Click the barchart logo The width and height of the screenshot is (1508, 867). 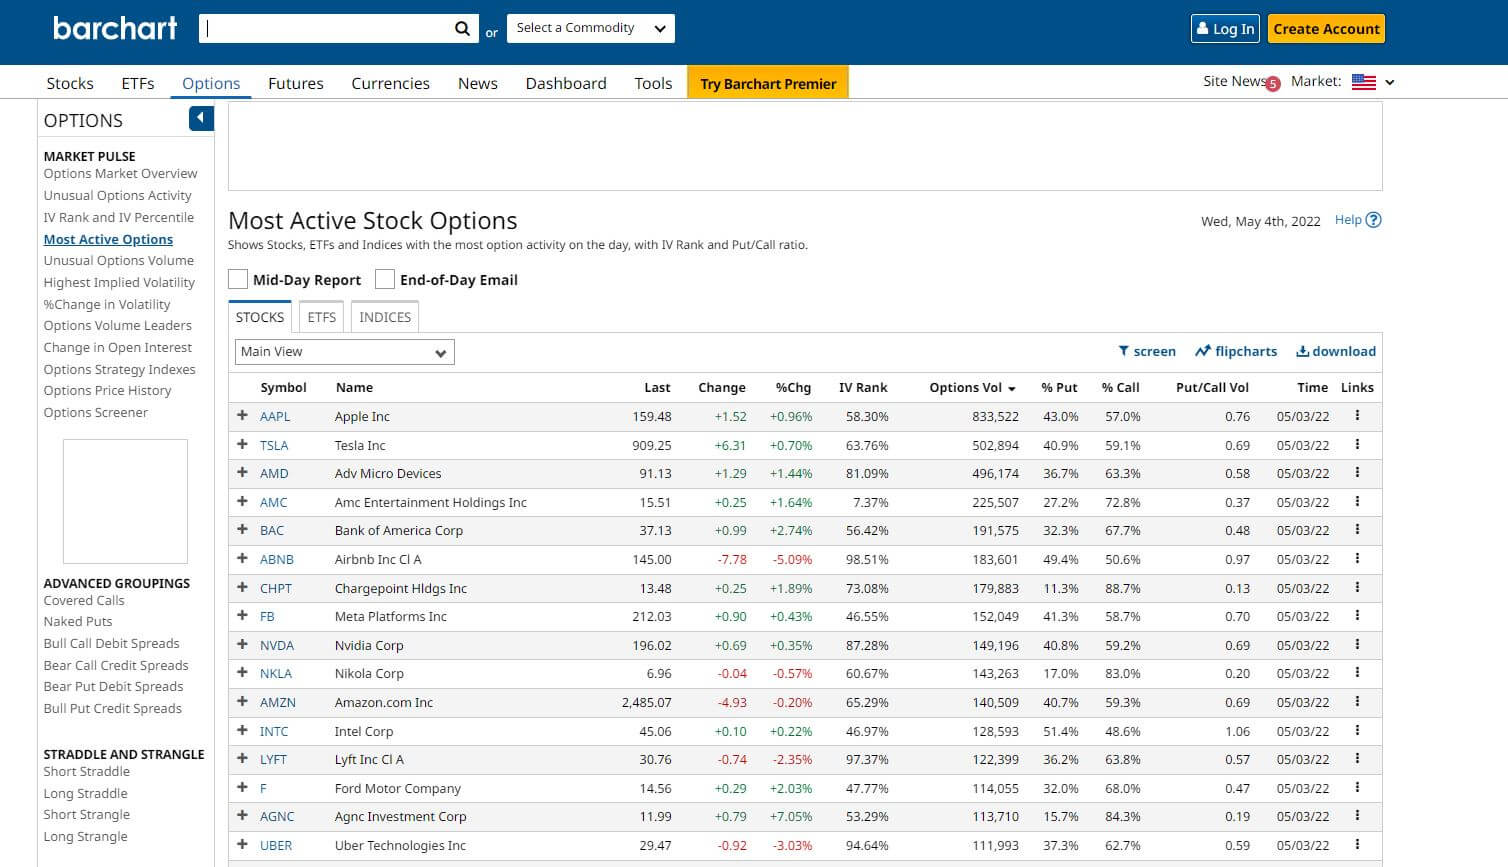(115, 28)
